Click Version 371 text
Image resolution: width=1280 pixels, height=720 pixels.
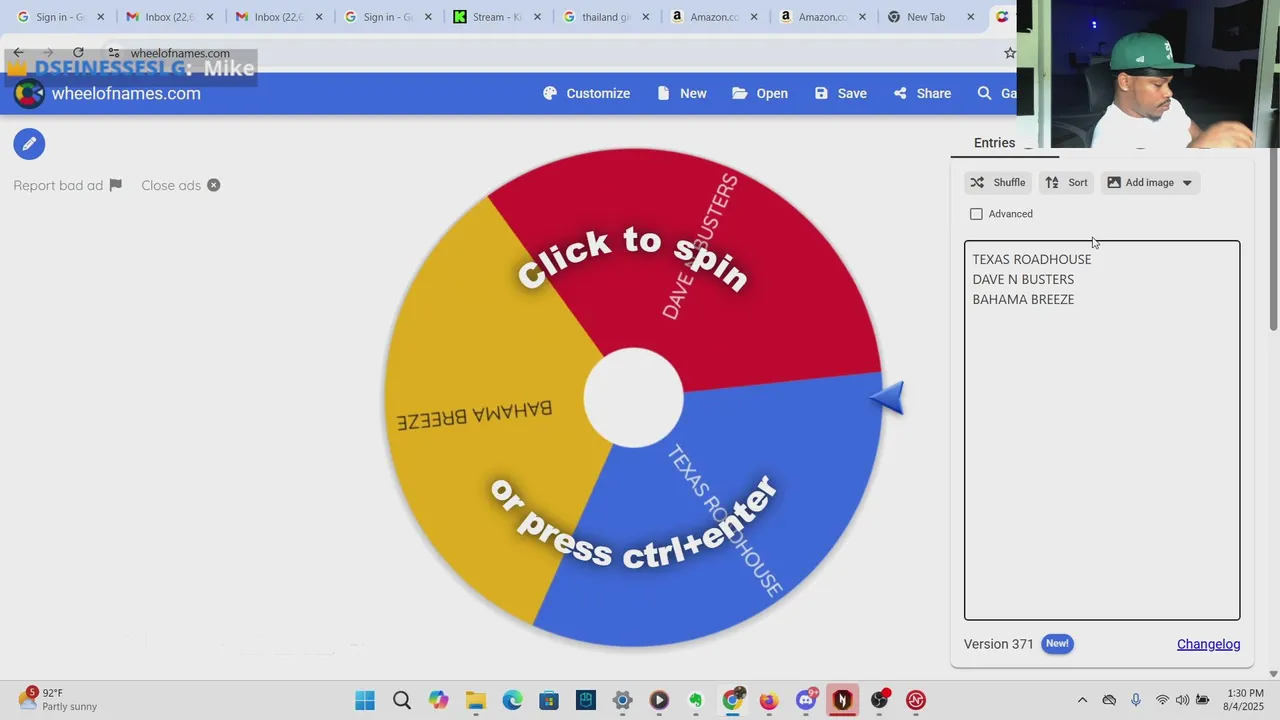(x=998, y=644)
